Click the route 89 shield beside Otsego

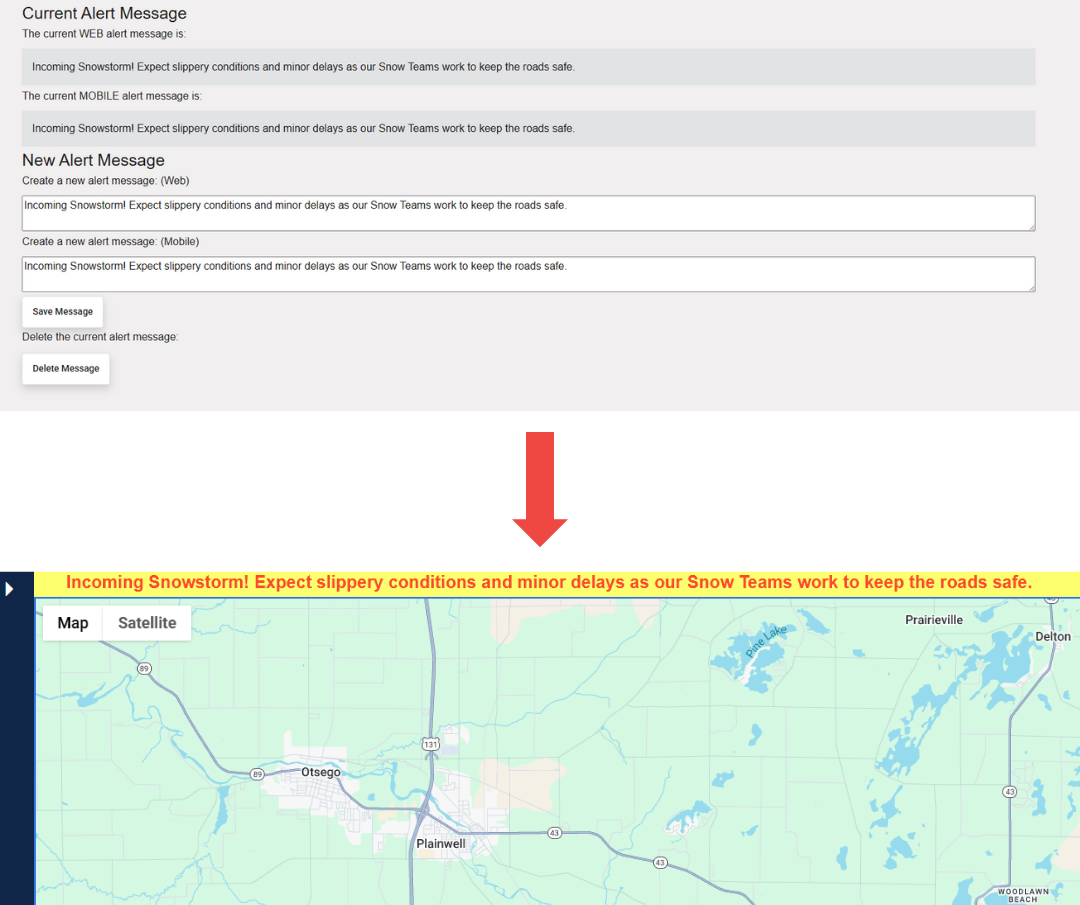pos(257,774)
